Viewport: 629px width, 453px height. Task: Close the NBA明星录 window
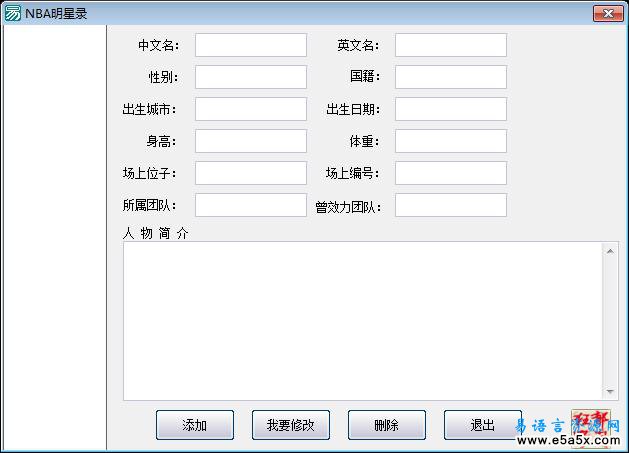pos(608,14)
